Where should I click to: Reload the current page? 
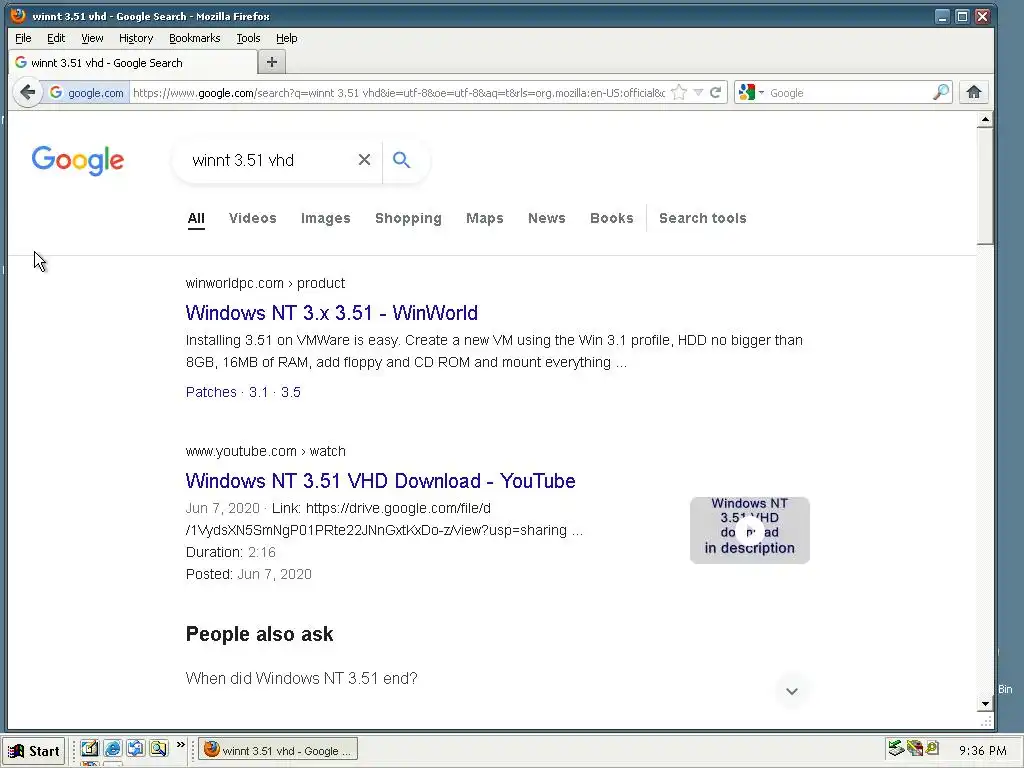716,93
